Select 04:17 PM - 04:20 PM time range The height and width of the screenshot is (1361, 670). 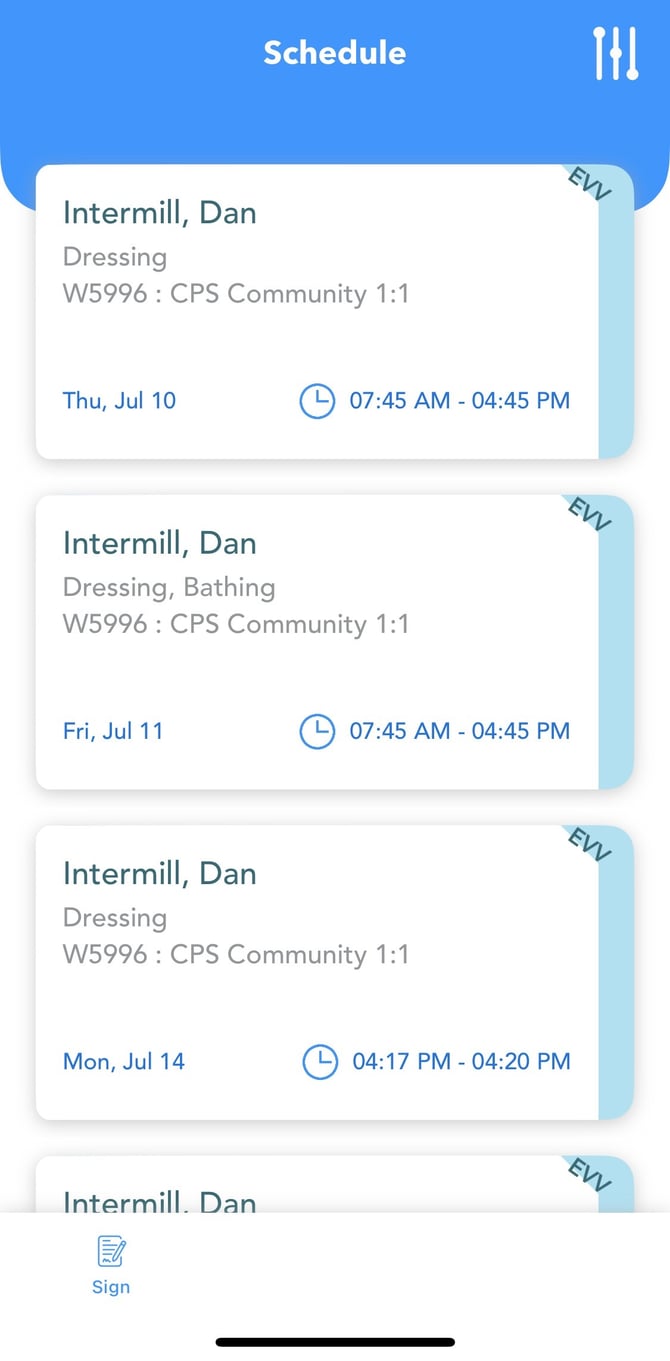[461, 1061]
